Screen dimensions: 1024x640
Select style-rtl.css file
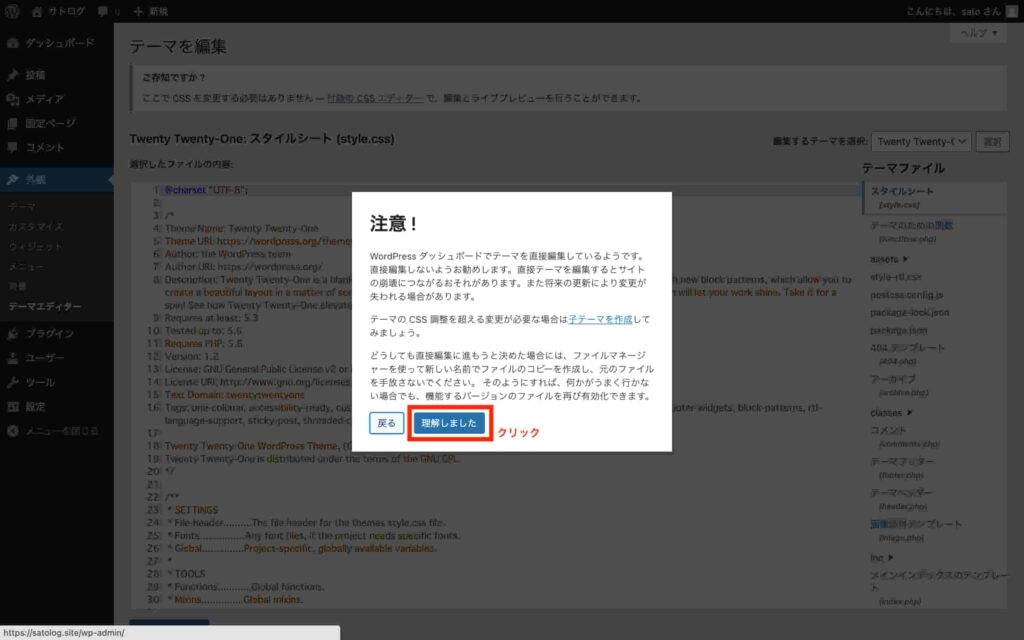[x=895, y=277]
